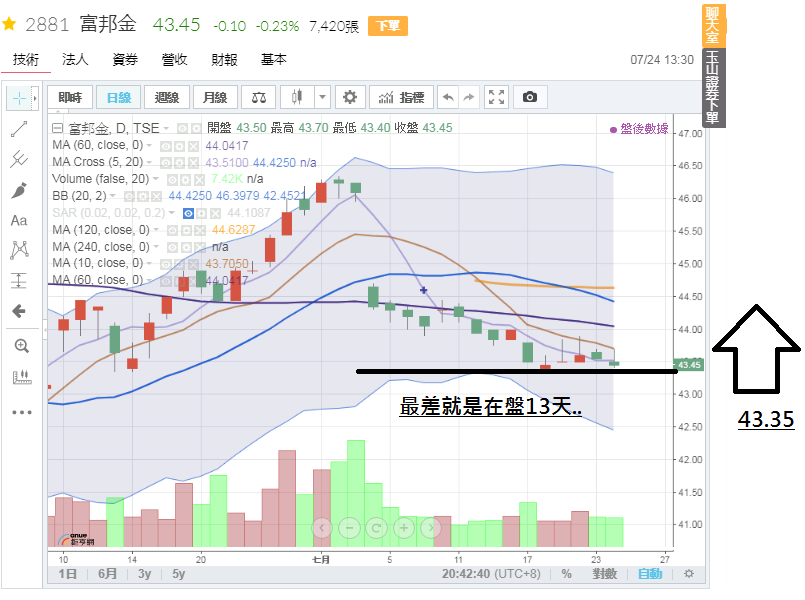
Task: Take a chart snapshot with camera icon
Action: click(x=530, y=97)
